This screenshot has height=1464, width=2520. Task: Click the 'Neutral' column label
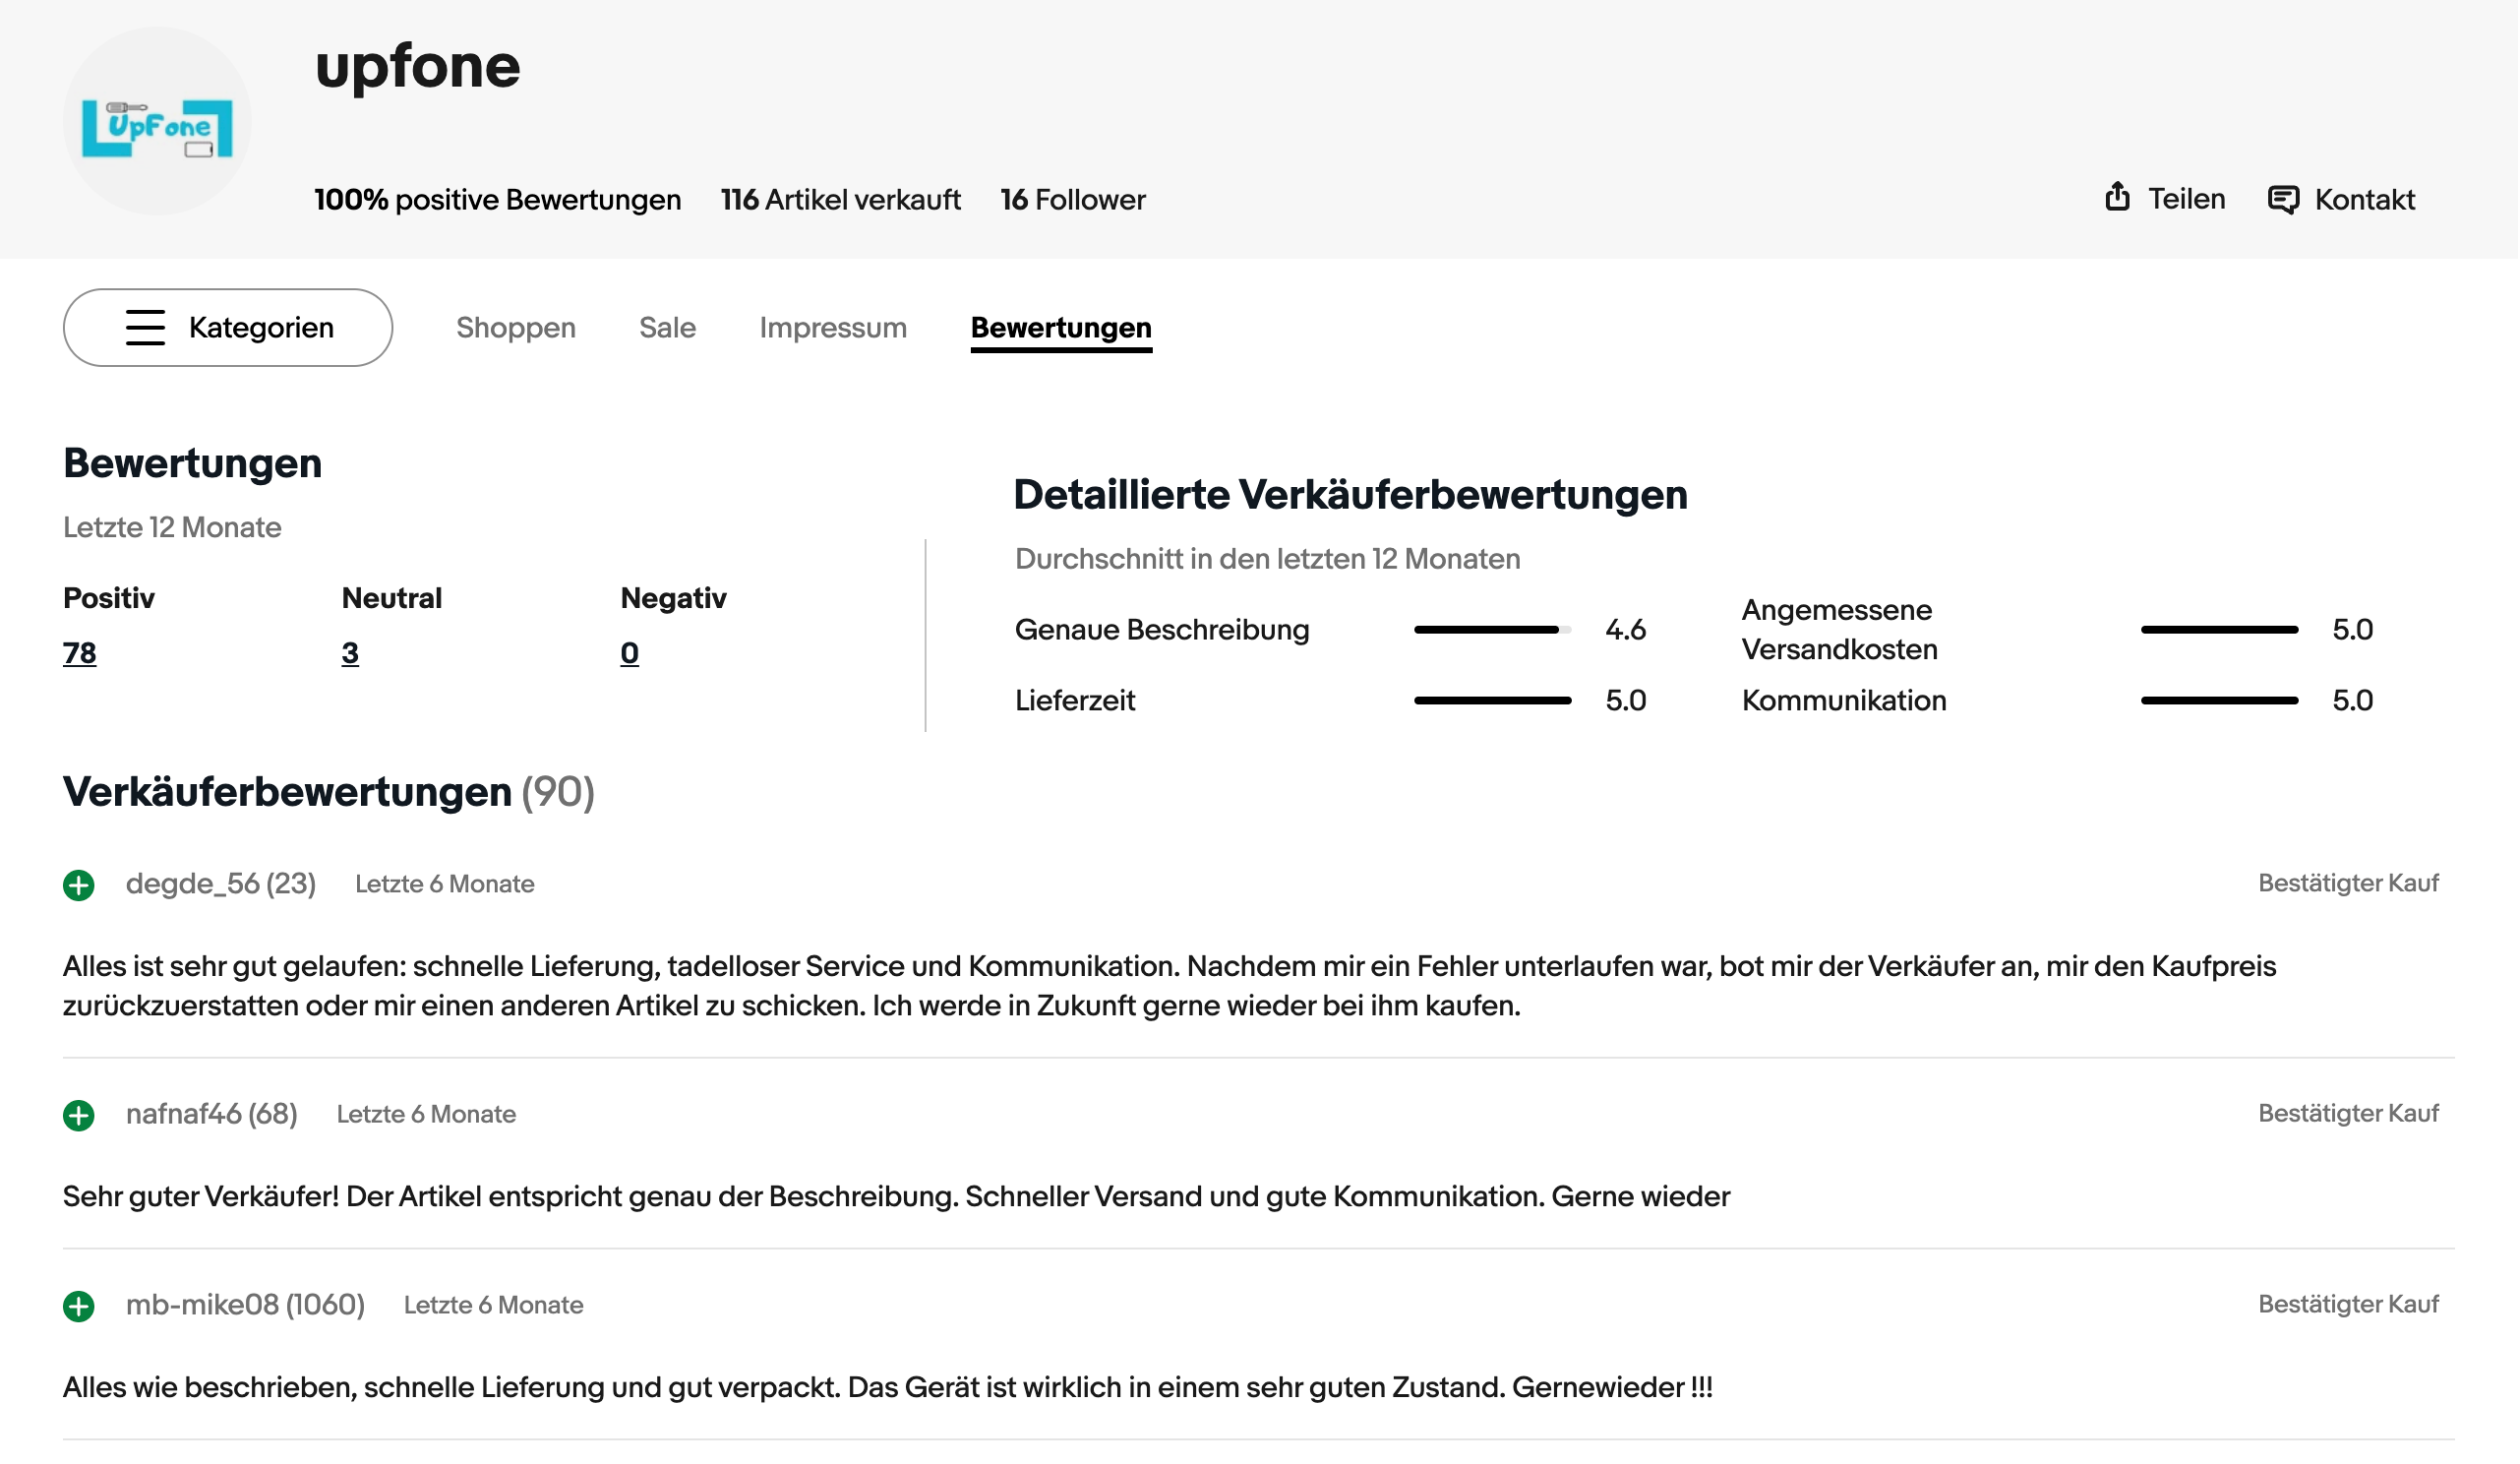tap(392, 598)
